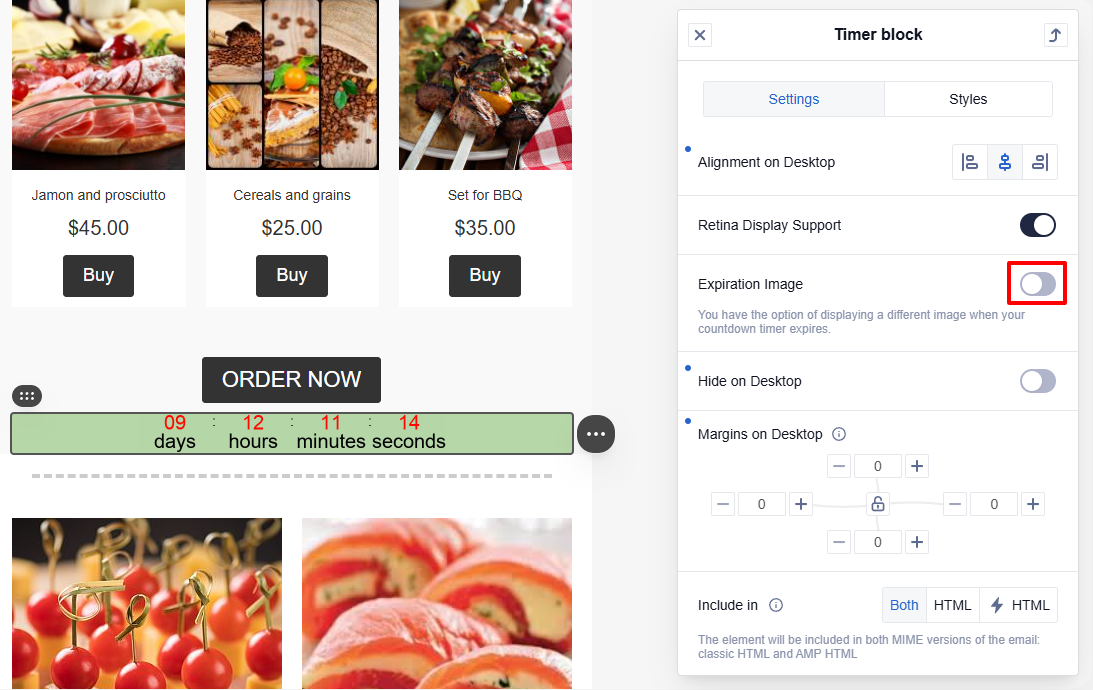Open the timer block three-dots options
Screen dimensions: 1093x690
coord(596,434)
